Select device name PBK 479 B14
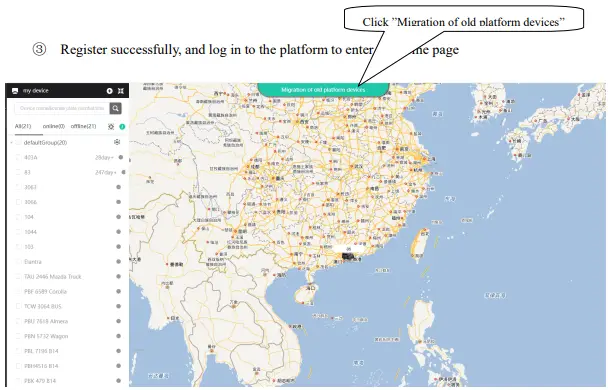 click(40, 381)
